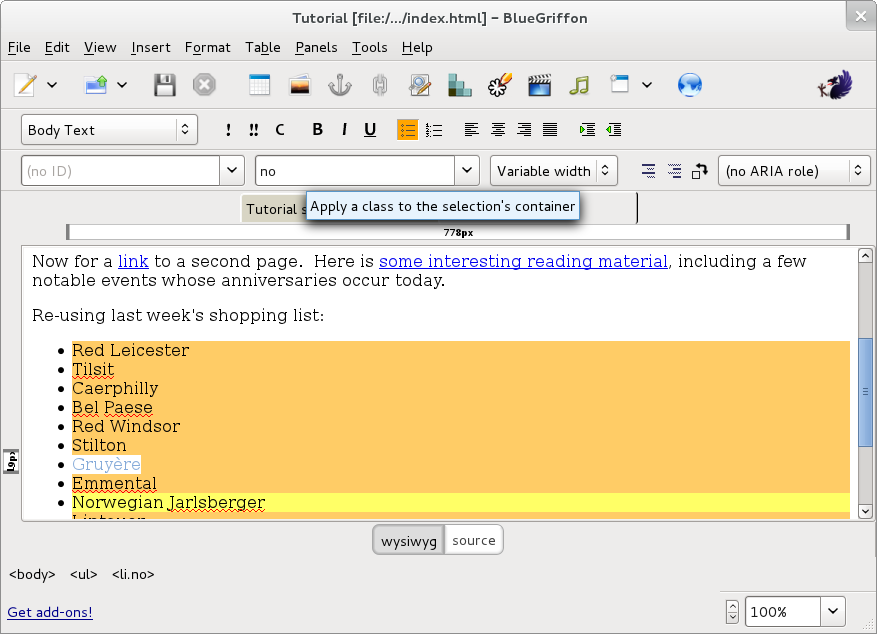Toggle italic formatting
This screenshot has height=634, width=877.
point(344,129)
